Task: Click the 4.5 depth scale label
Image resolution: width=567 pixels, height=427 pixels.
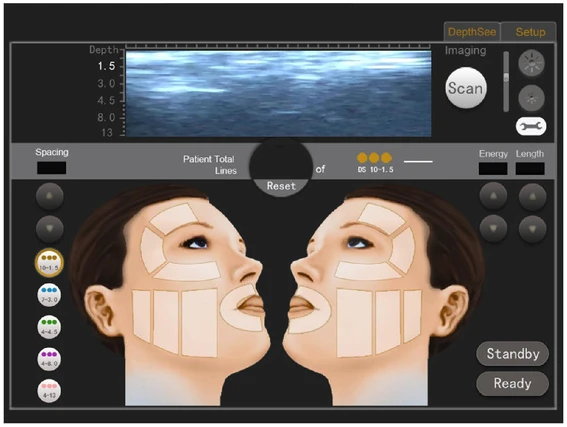Action: tap(106, 101)
